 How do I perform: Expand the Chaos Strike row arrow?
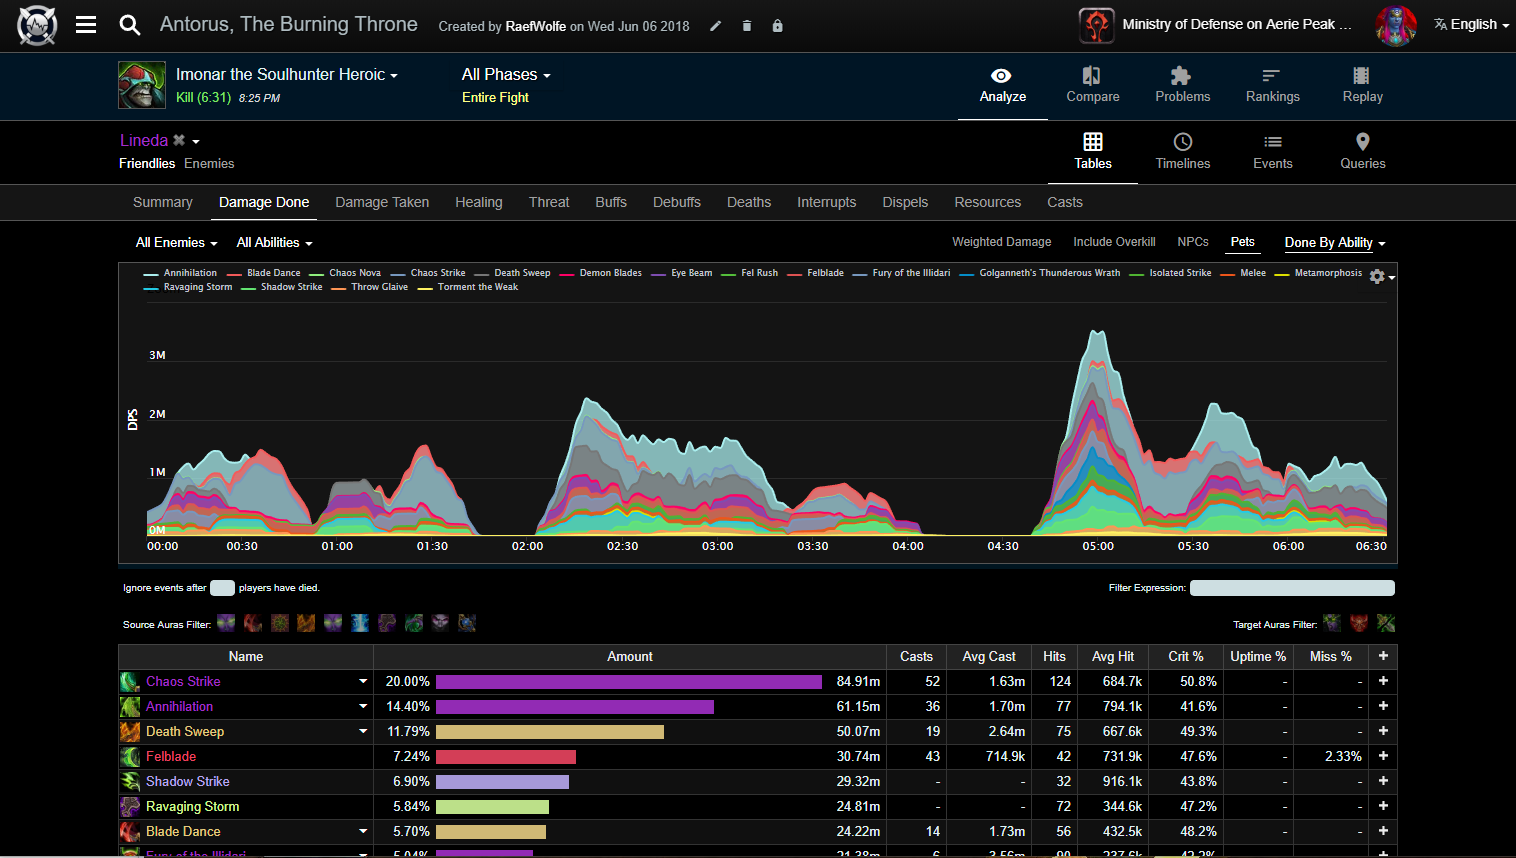click(363, 681)
